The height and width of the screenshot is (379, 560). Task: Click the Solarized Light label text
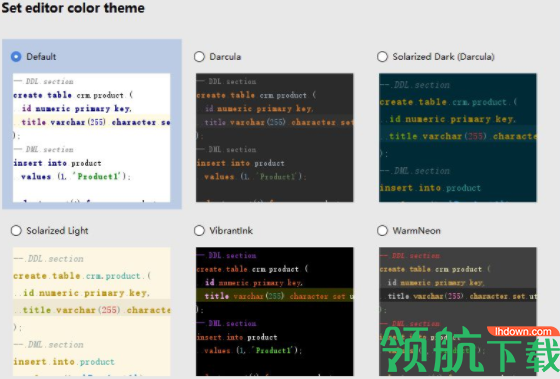pyautogui.click(x=57, y=231)
